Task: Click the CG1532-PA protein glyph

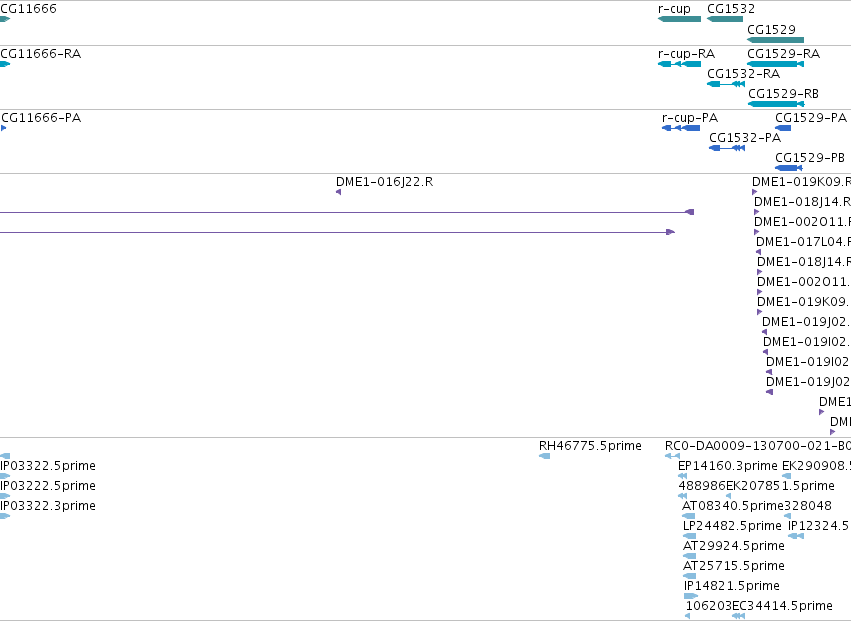Action: tap(727, 148)
